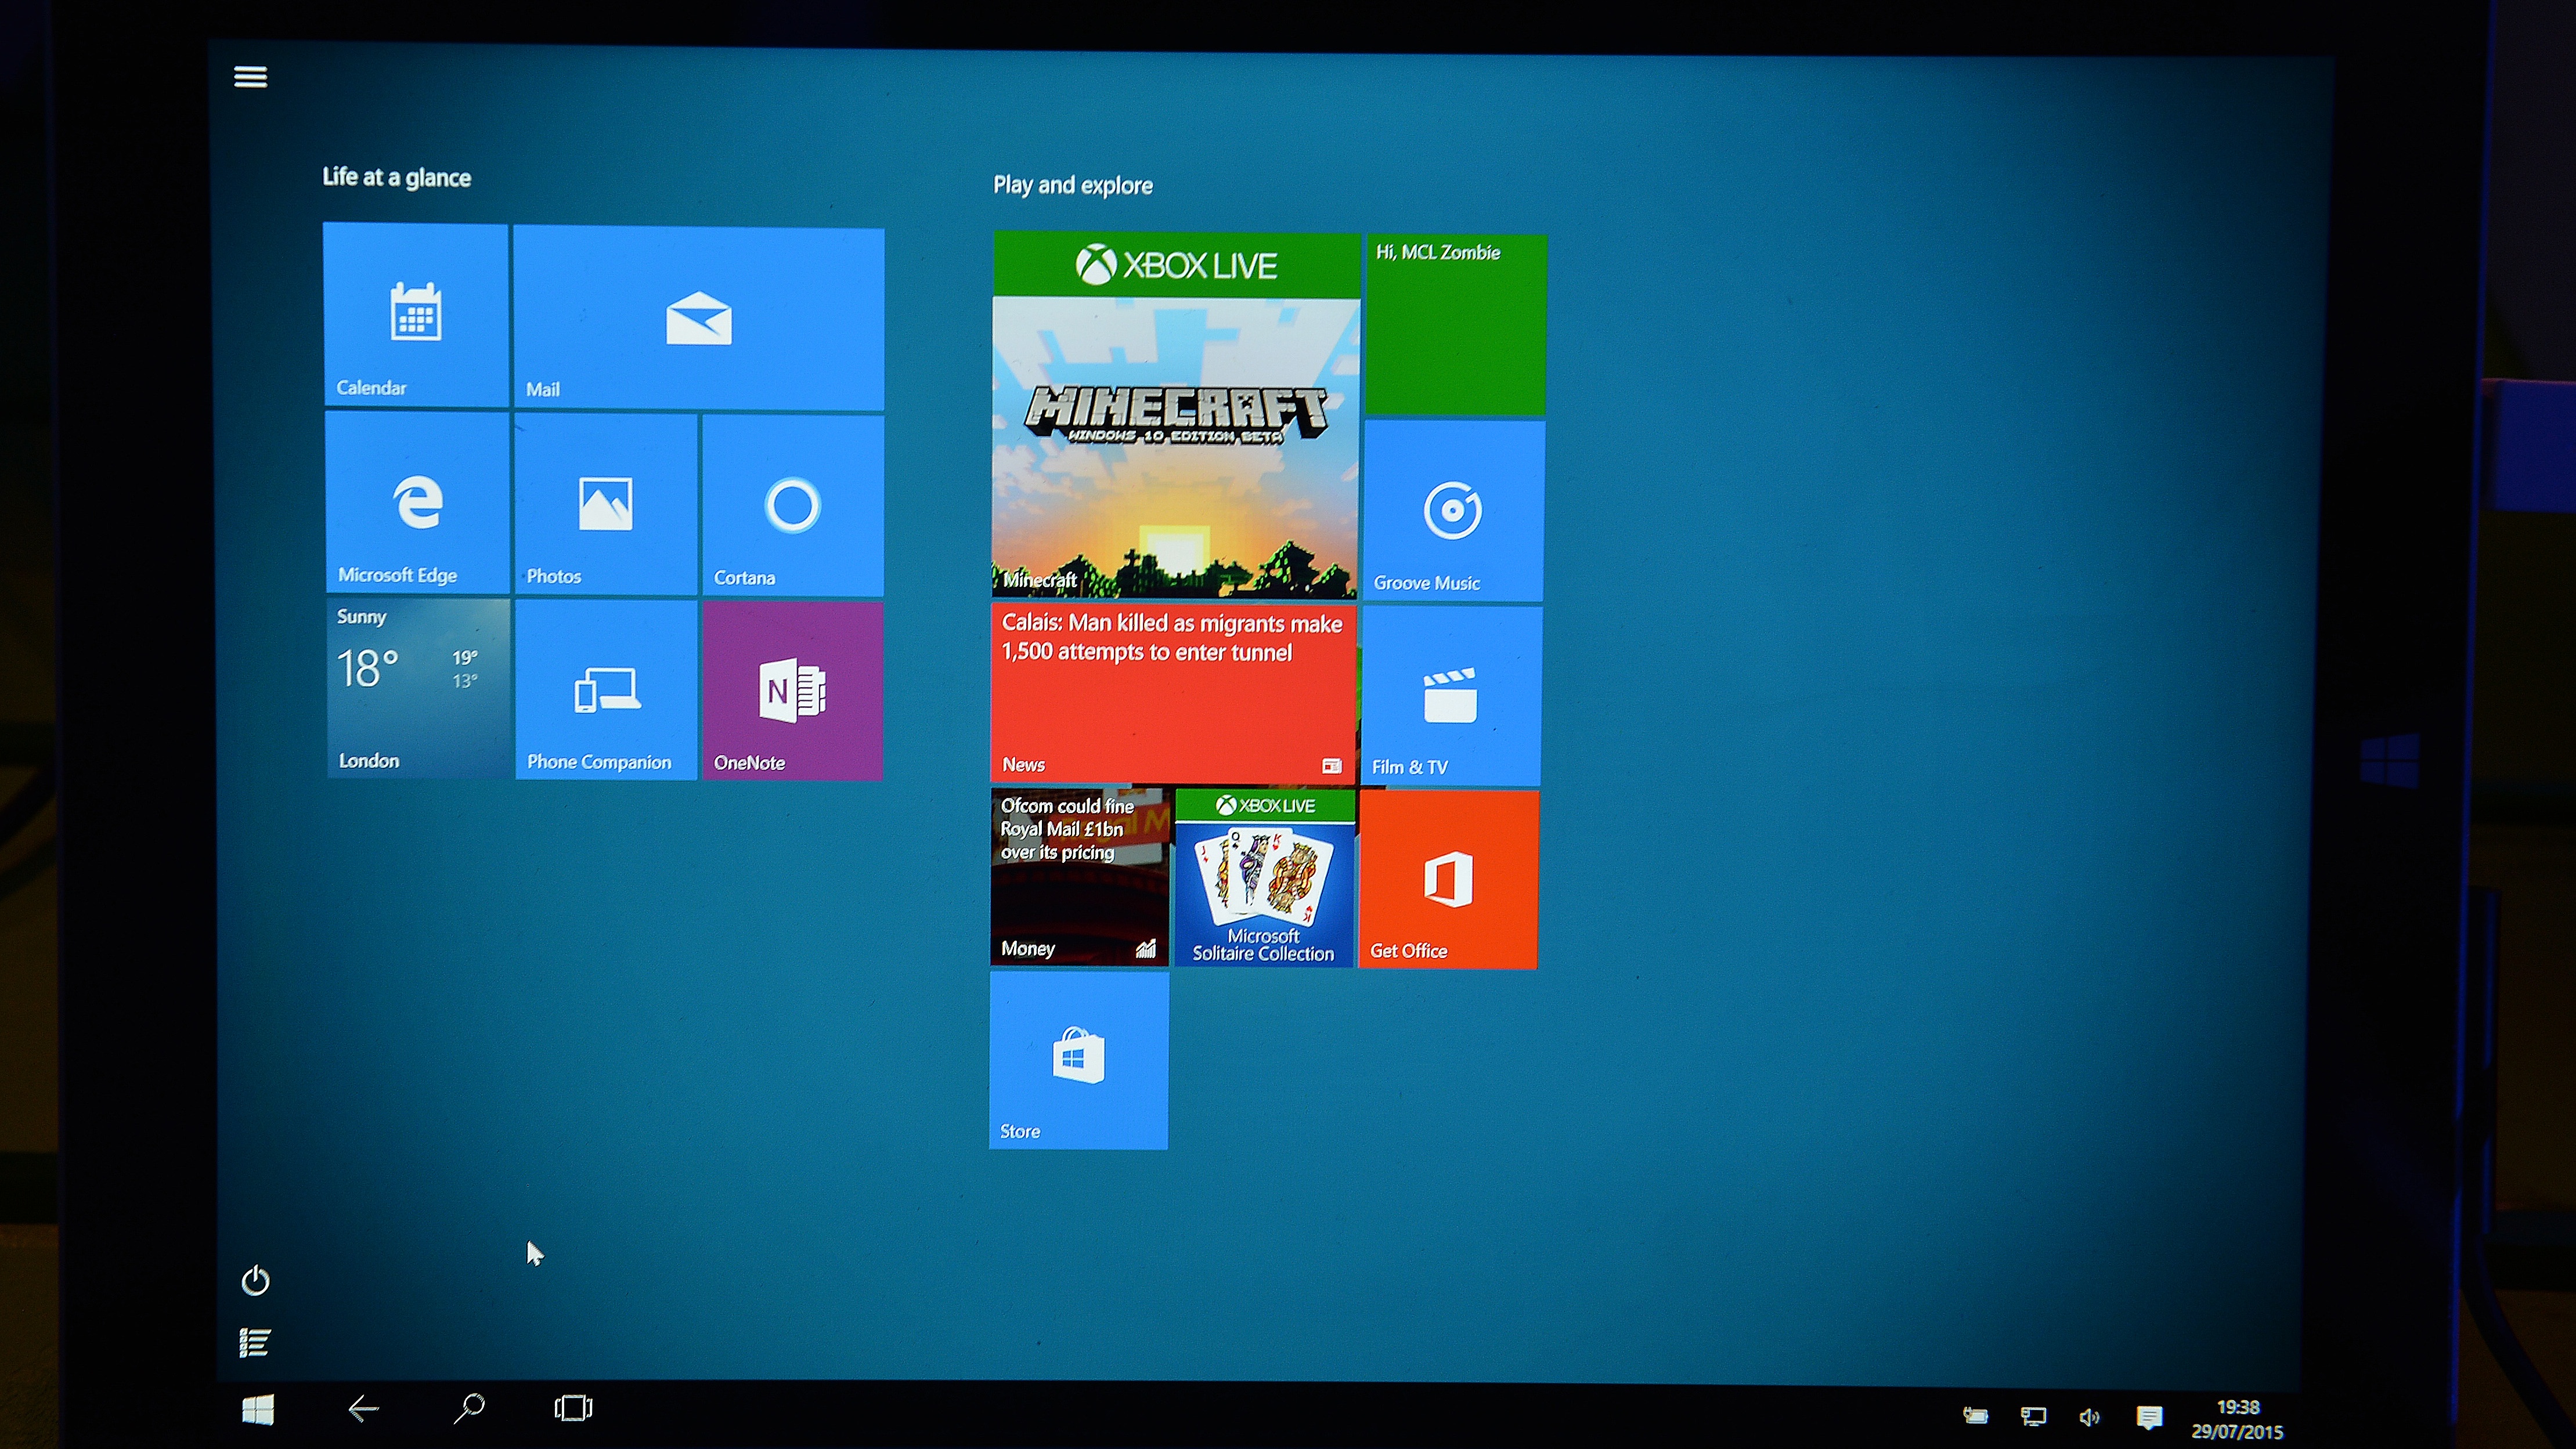Viewport: 2576px width, 1449px height.
Task: Click the 'Play and explore' group title
Action: tap(1072, 185)
